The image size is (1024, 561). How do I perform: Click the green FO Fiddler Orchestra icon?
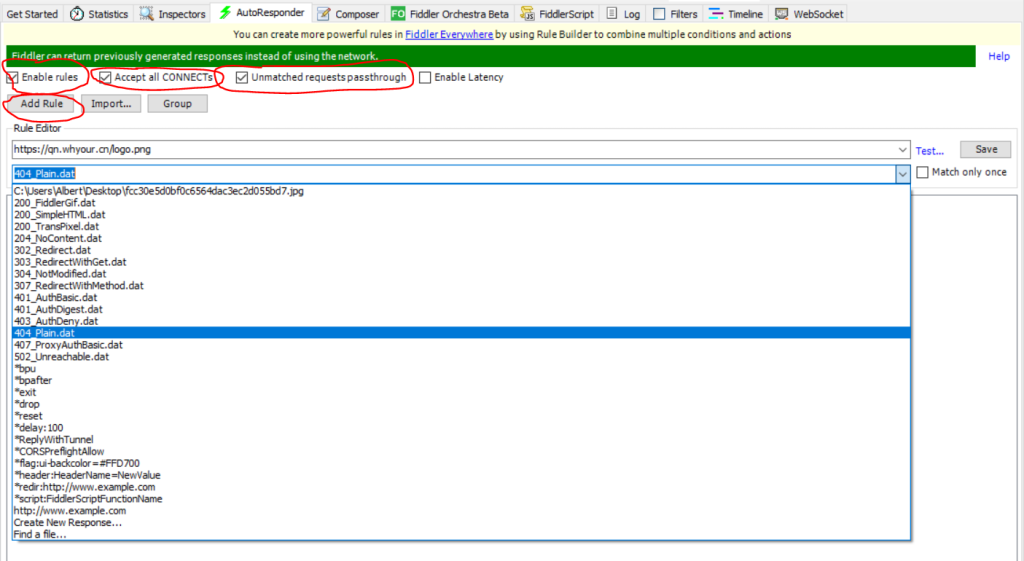pyautogui.click(x=398, y=14)
